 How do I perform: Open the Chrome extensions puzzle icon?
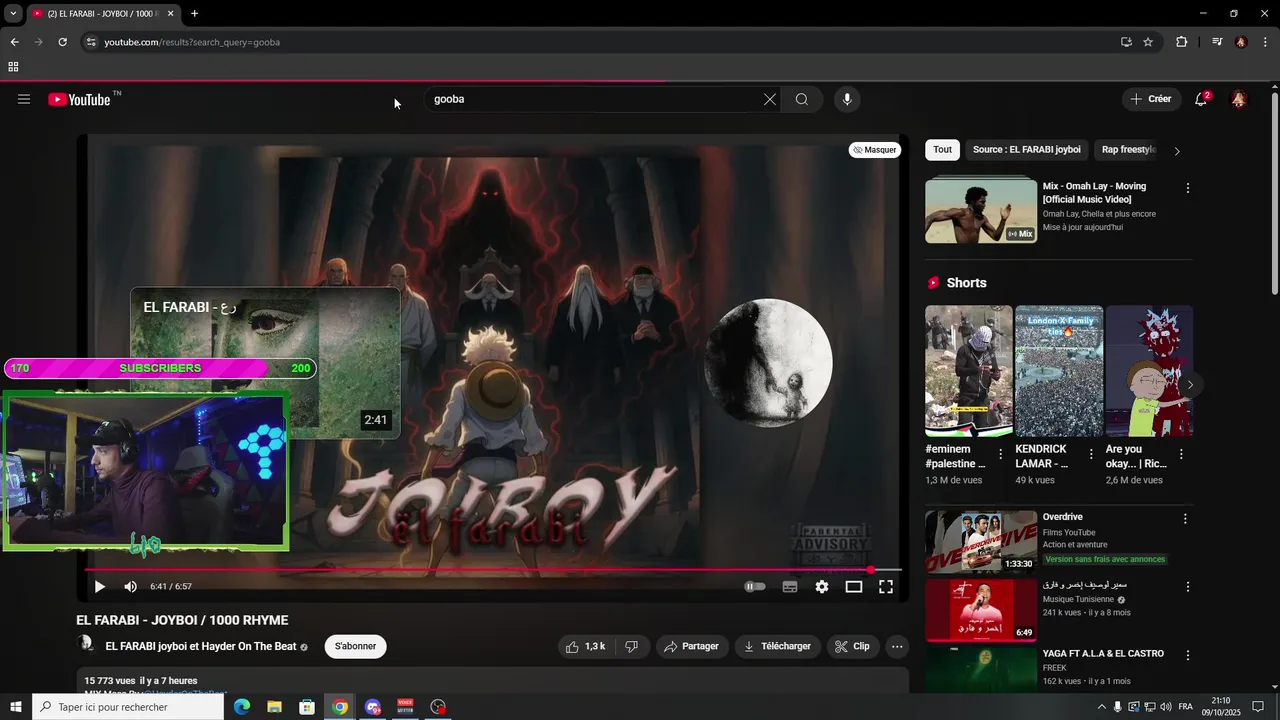point(1181,42)
